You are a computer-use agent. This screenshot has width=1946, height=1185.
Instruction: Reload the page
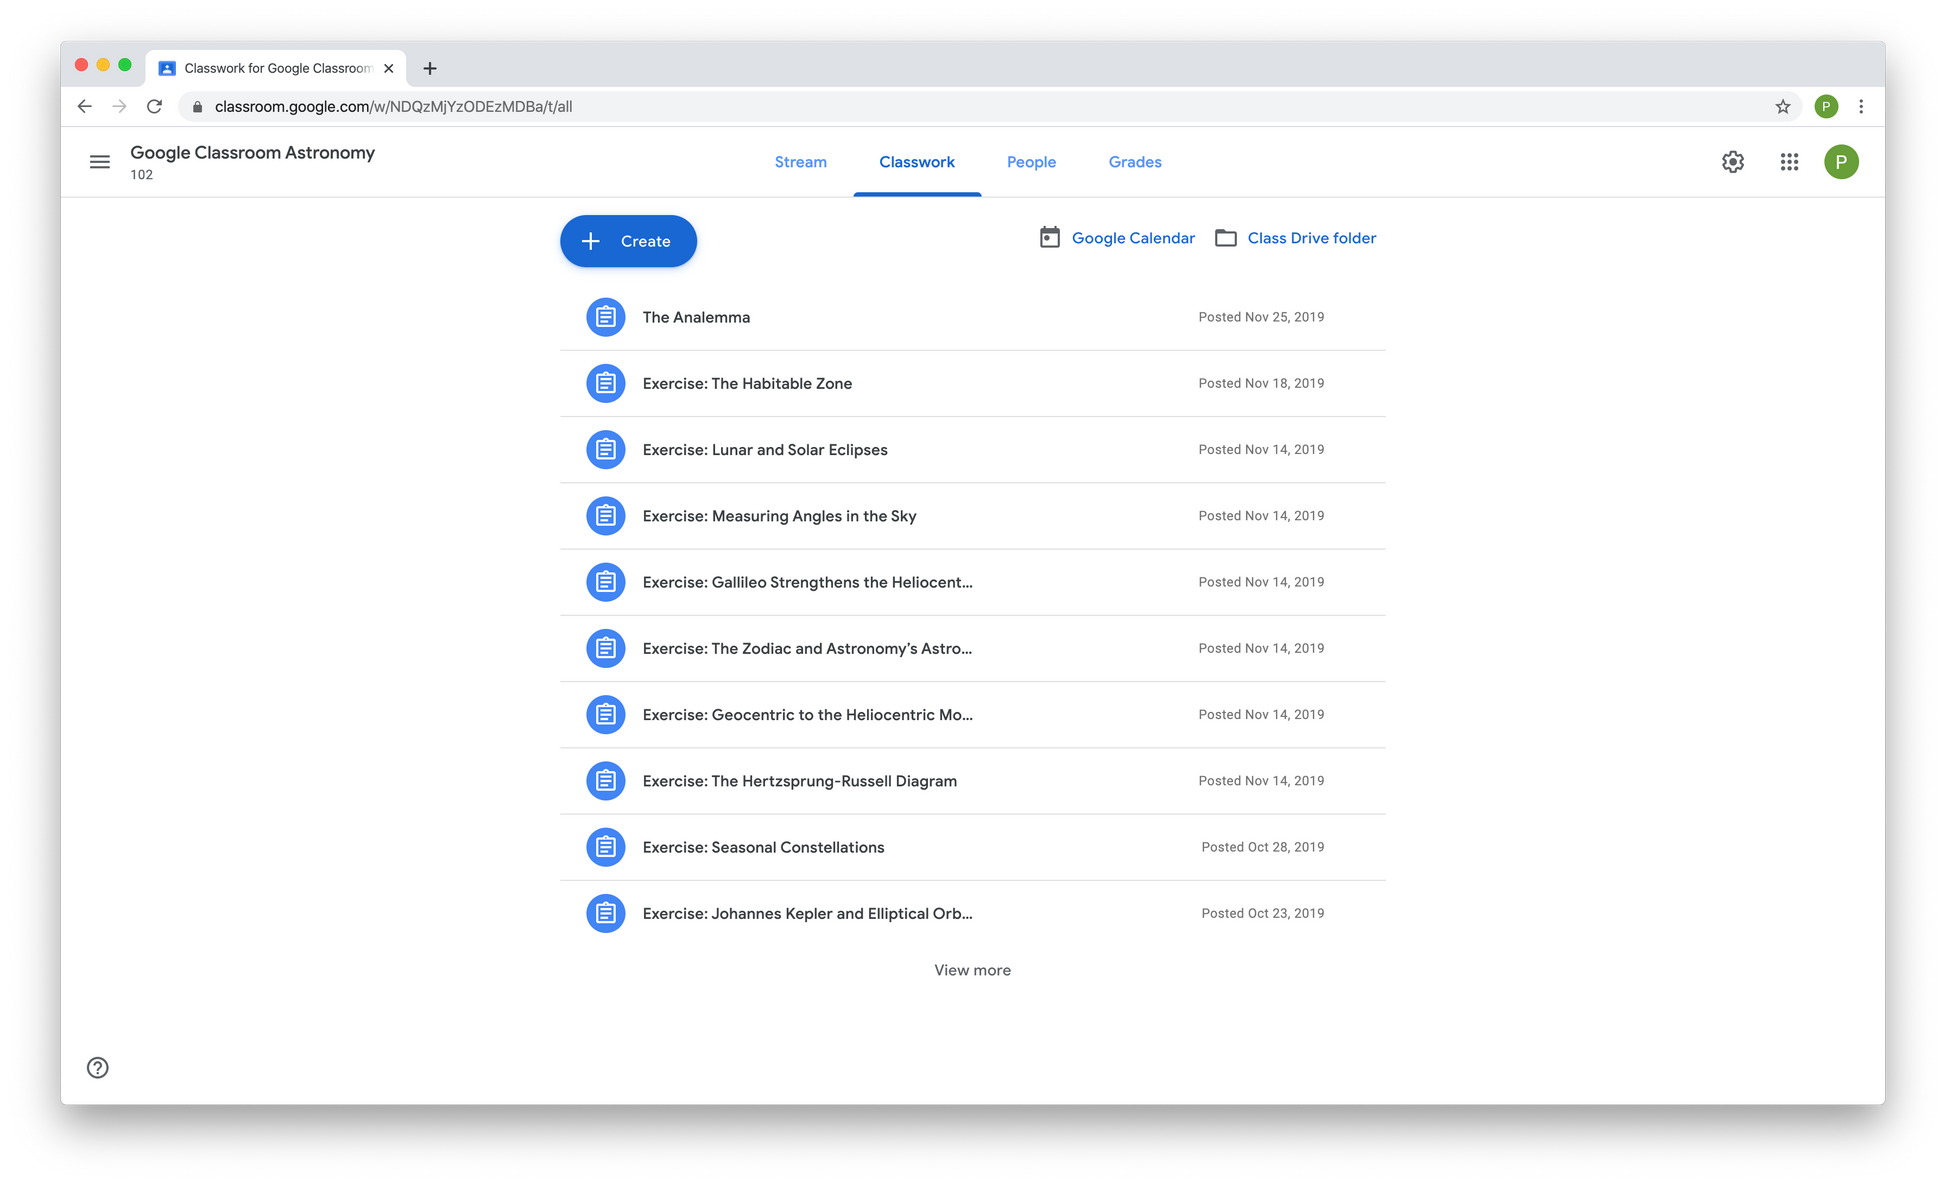tap(154, 107)
